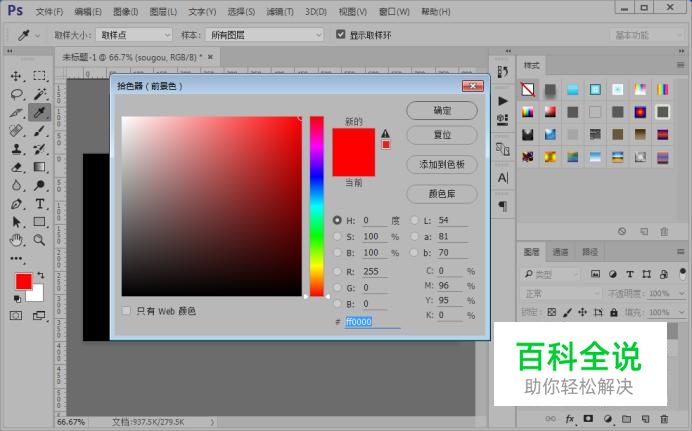The height and width of the screenshot is (431, 692).
Task: Select the S saturation radio button
Action: (x=337, y=236)
